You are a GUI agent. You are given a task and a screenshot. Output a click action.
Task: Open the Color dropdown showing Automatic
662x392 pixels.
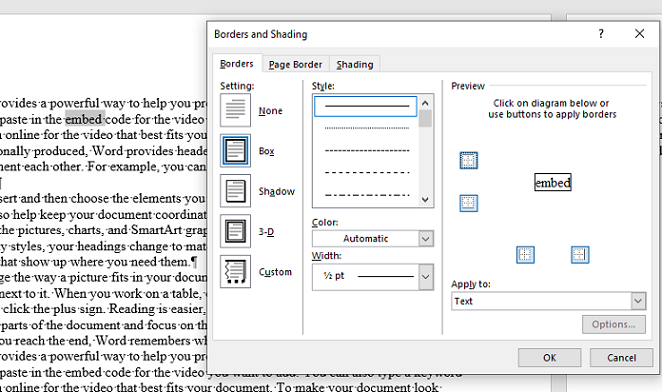[373, 239]
